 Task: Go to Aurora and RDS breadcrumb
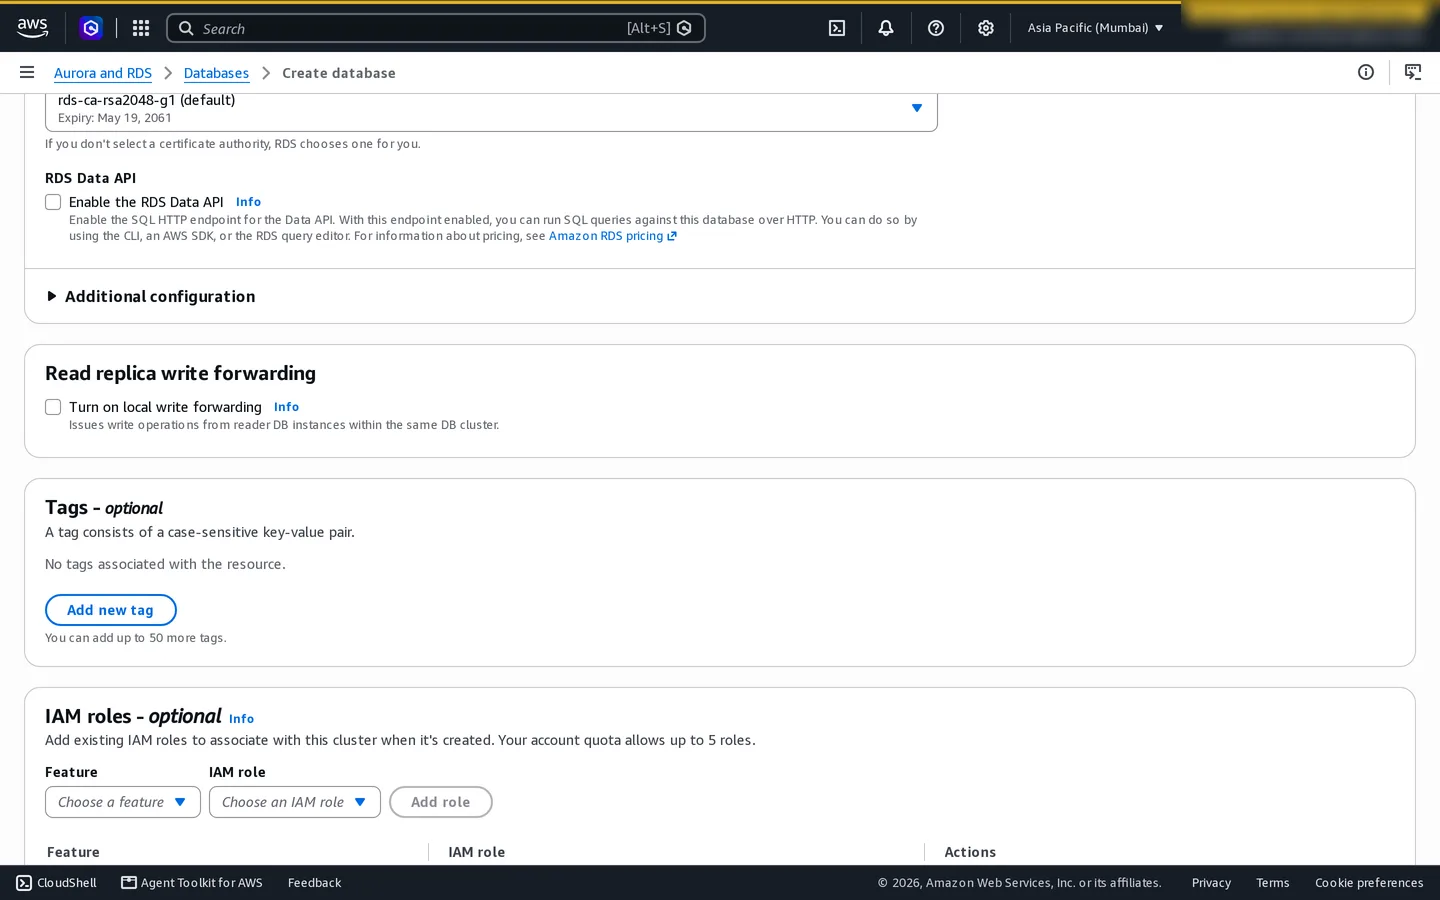point(103,73)
